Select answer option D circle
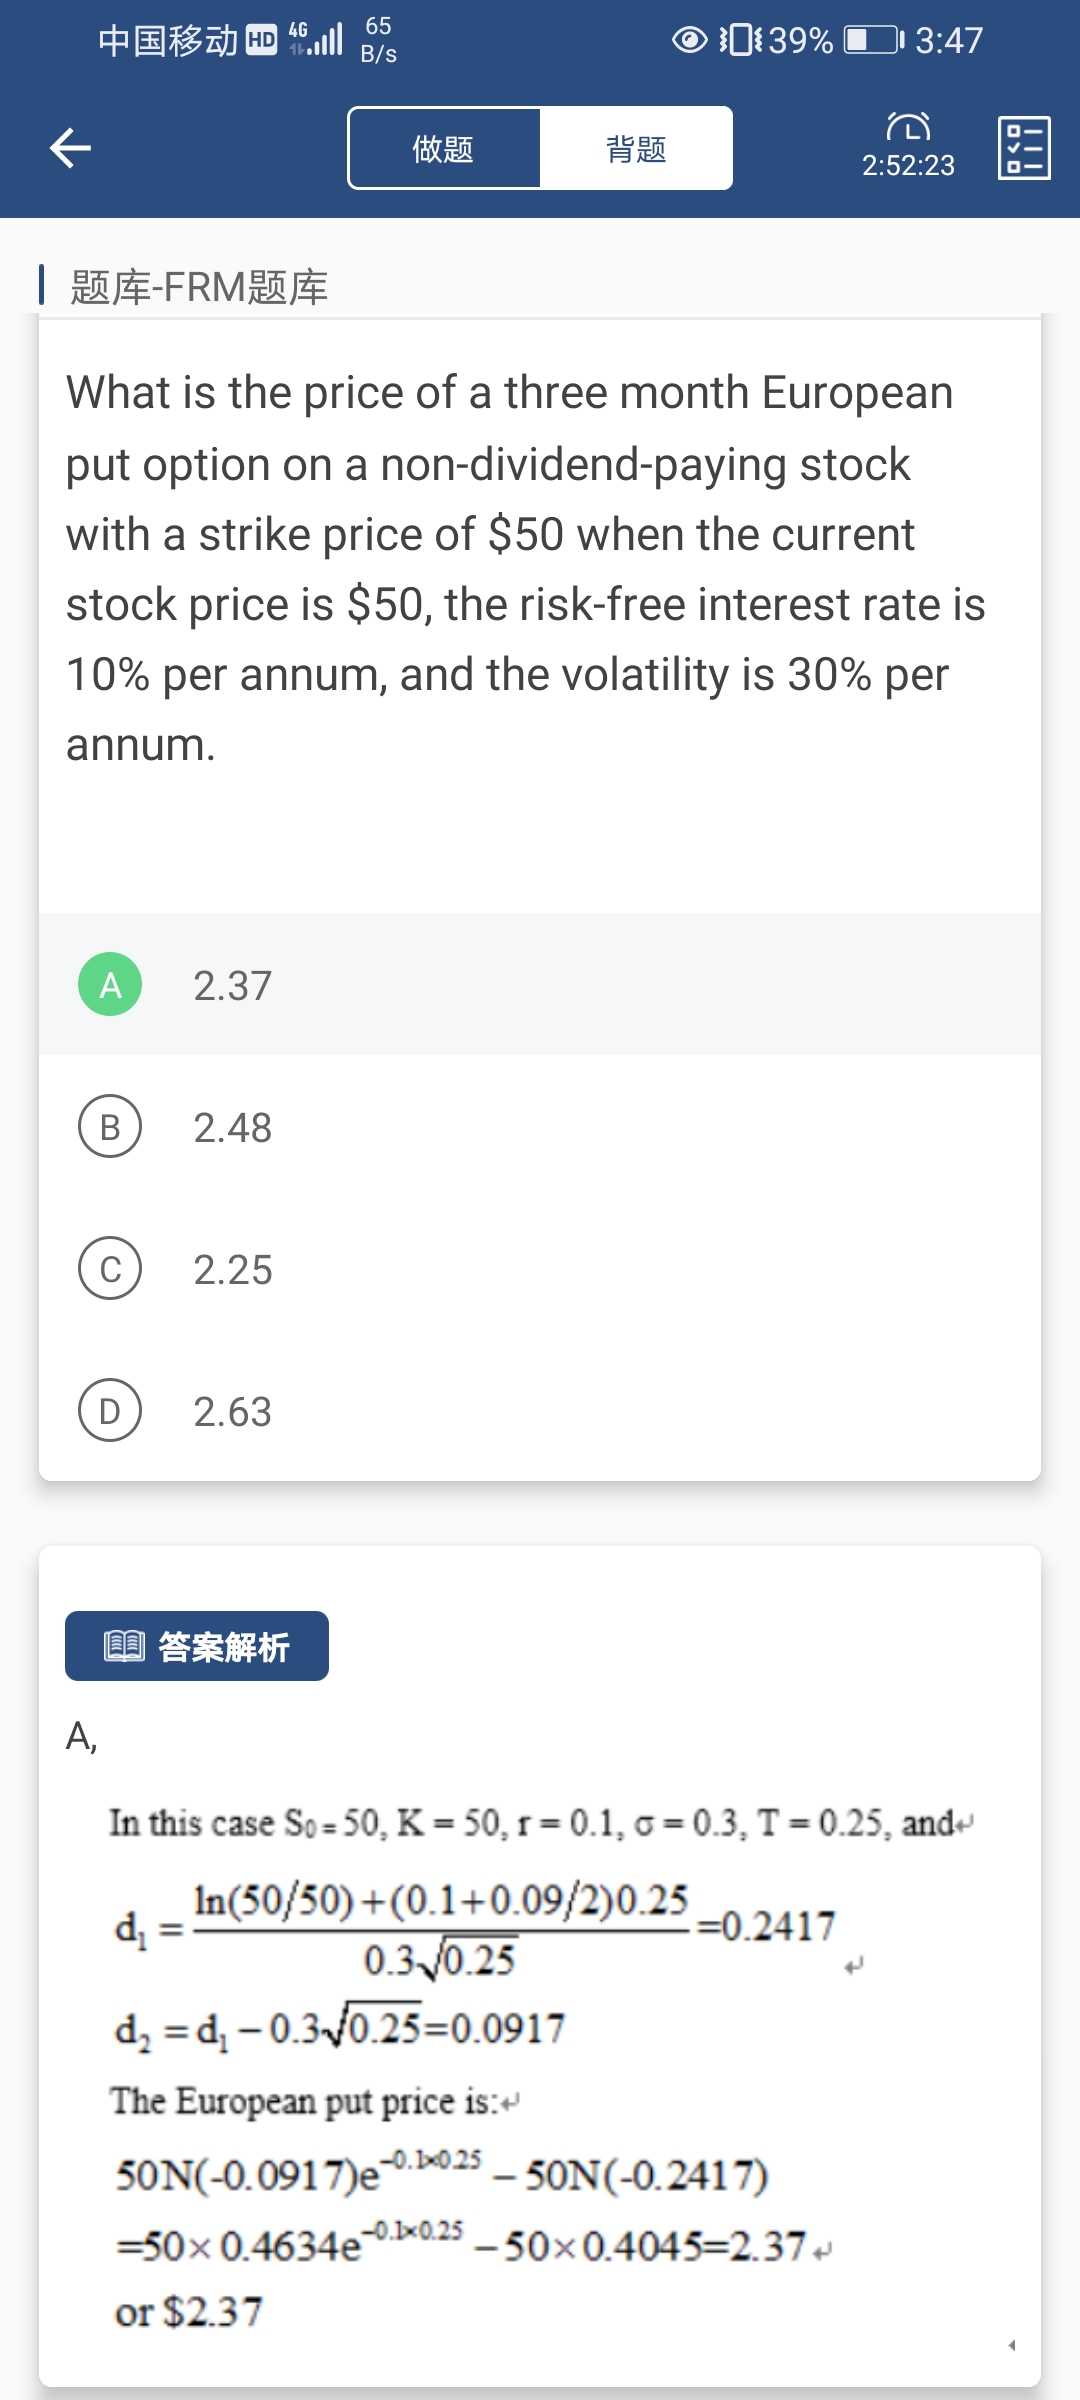Viewport: 1080px width, 2400px height. pyautogui.click(x=110, y=1410)
